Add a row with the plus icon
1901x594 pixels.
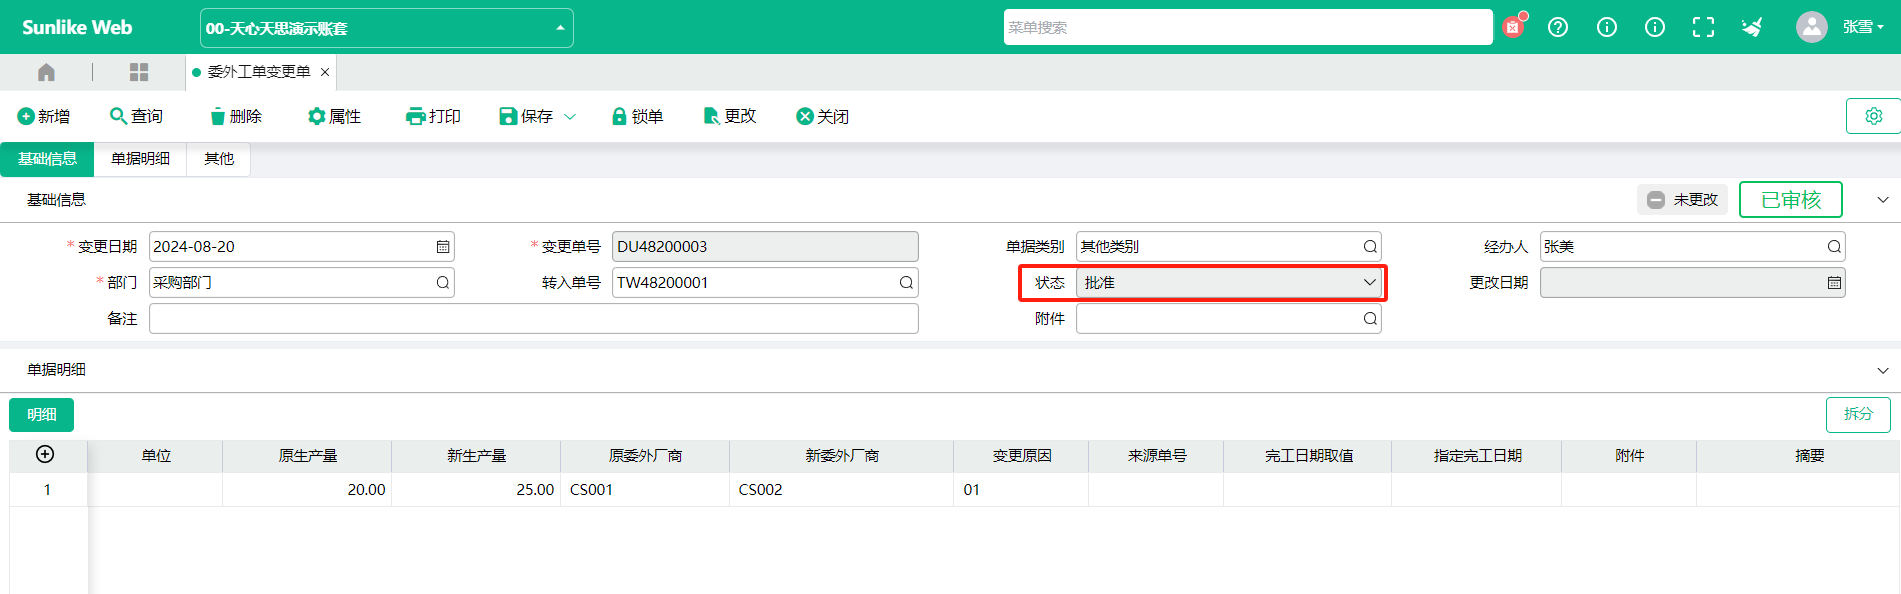pos(45,455)
